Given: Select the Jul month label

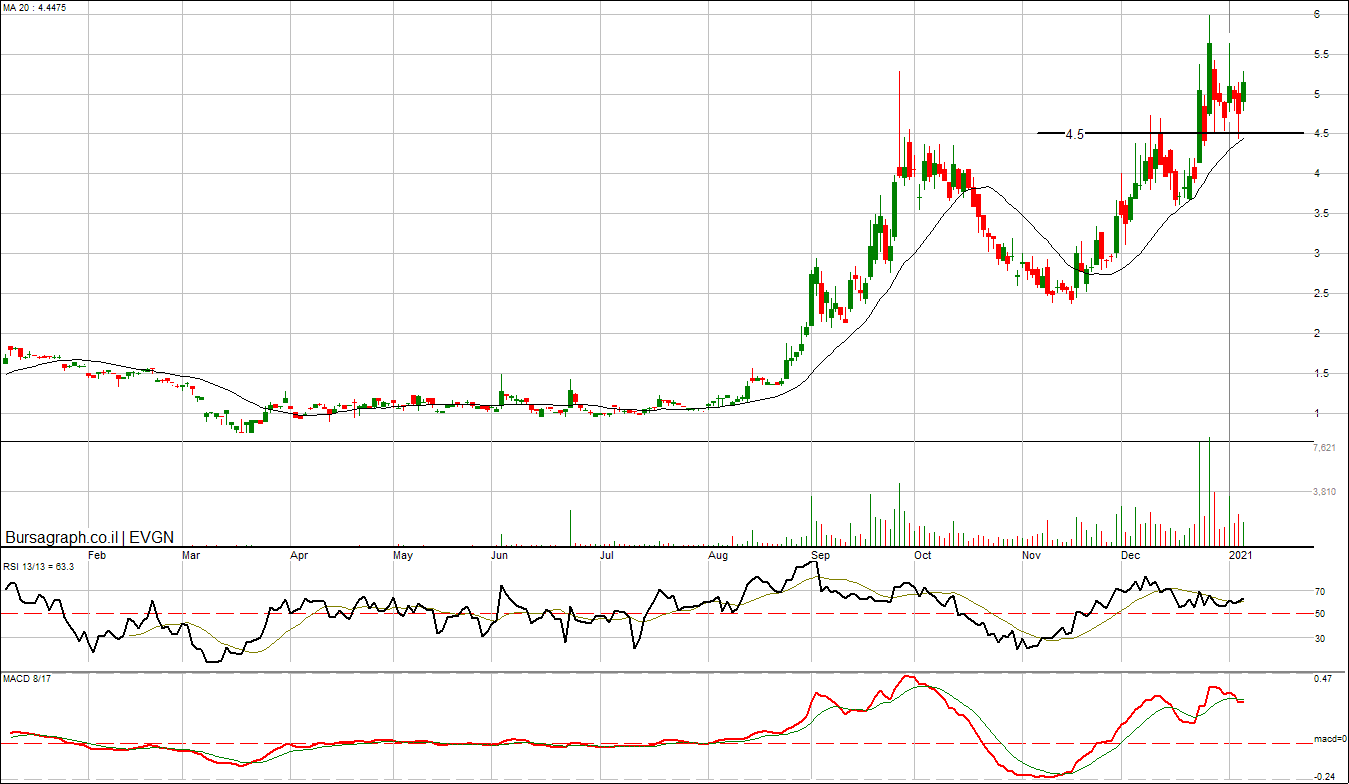Looking at the screenshot, I should [606, 554].
